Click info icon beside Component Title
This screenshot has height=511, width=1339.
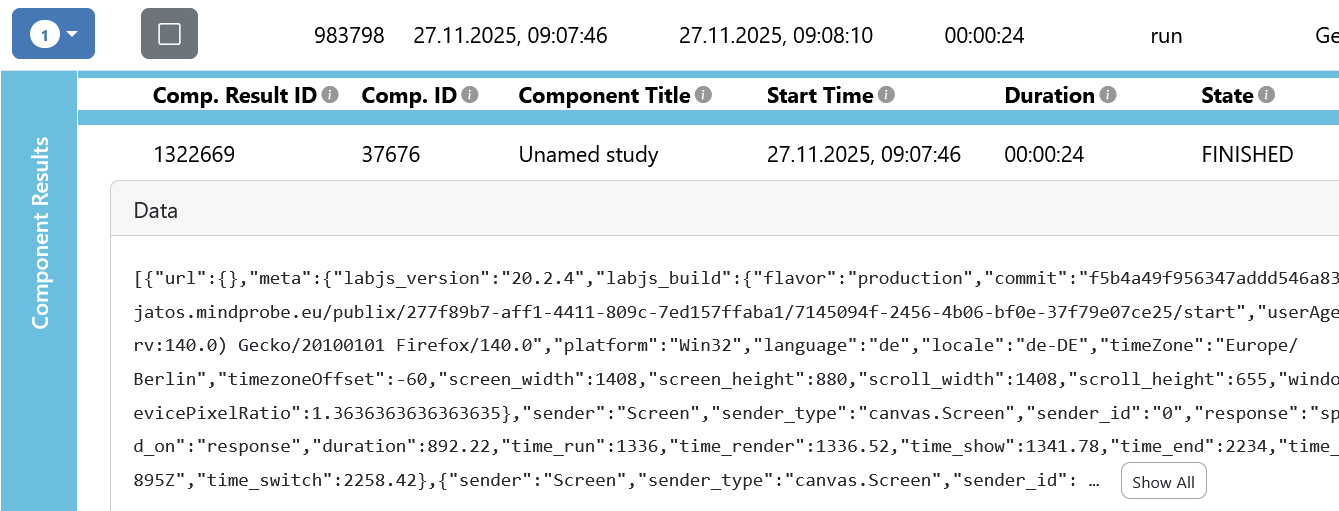coord(703,95)
